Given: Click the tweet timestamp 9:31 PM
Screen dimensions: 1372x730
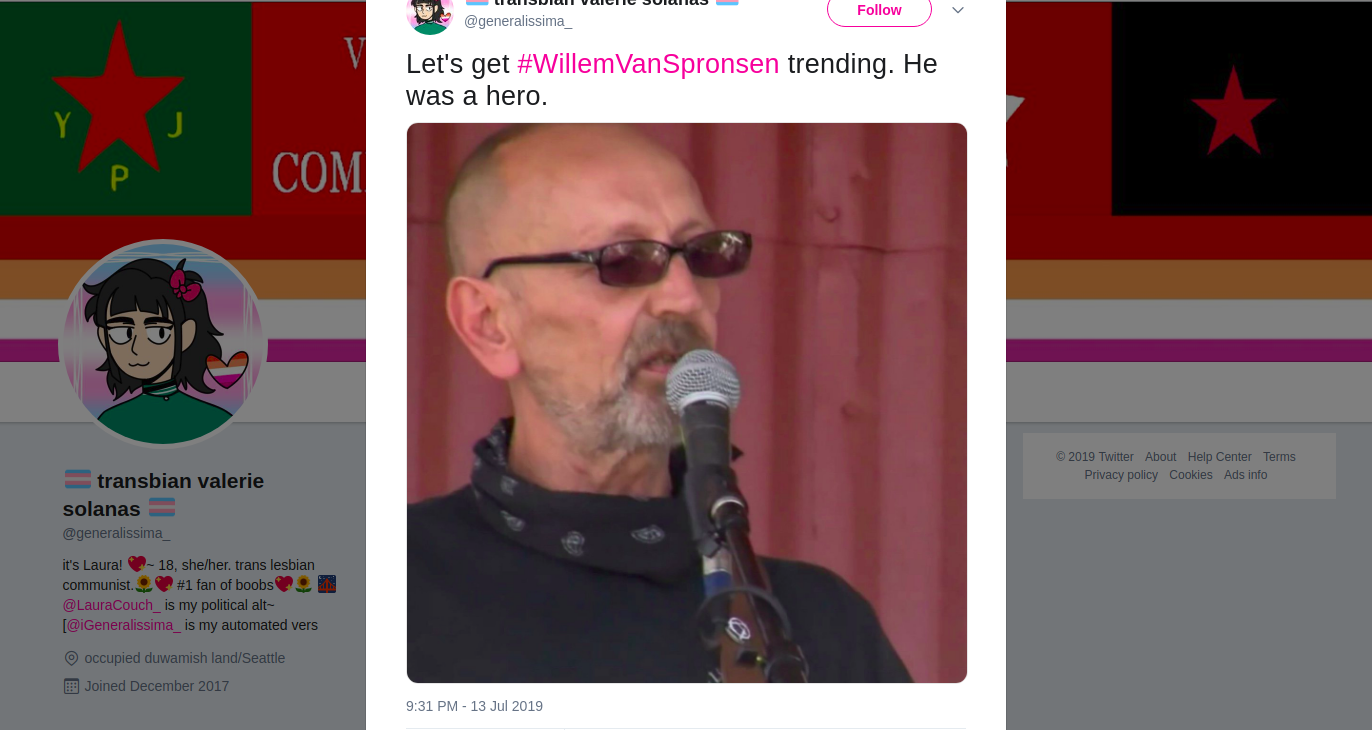Looking at the screenshot, I should [474, 706].
